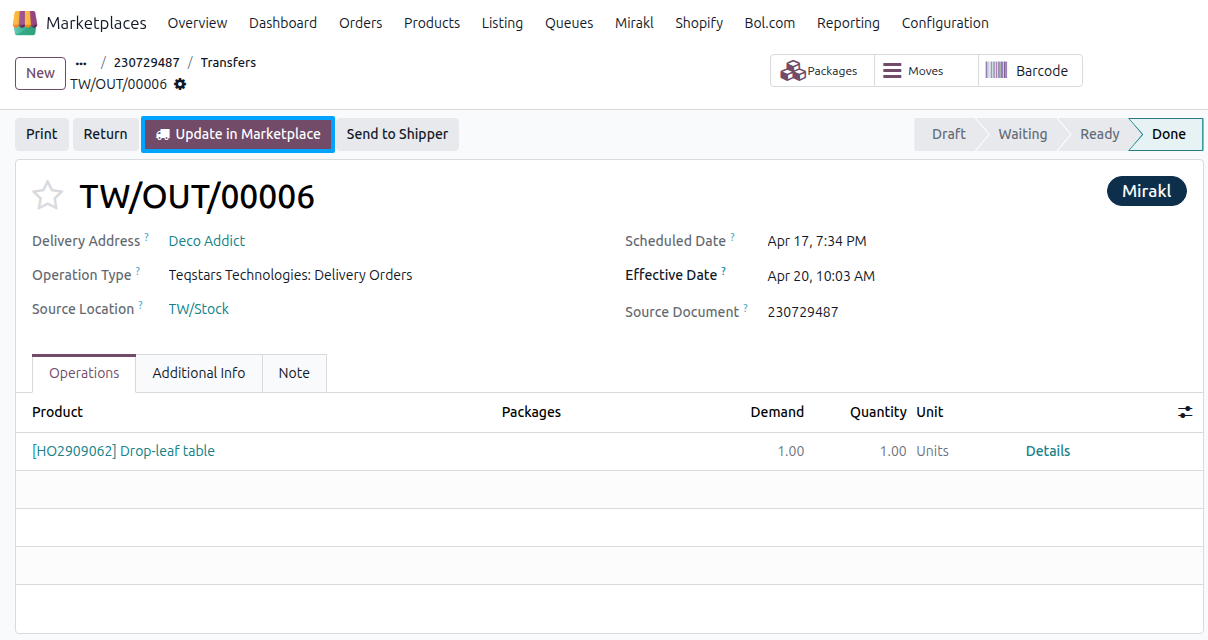The width and height of the screenshot is (1208, 640).
Task: Switch to the Note tab
Action: click(294, 373)
